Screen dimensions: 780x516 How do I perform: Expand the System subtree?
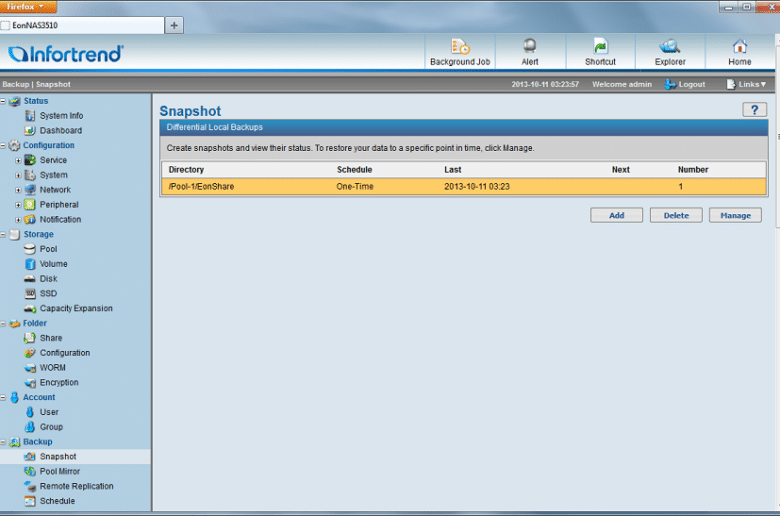18,175
